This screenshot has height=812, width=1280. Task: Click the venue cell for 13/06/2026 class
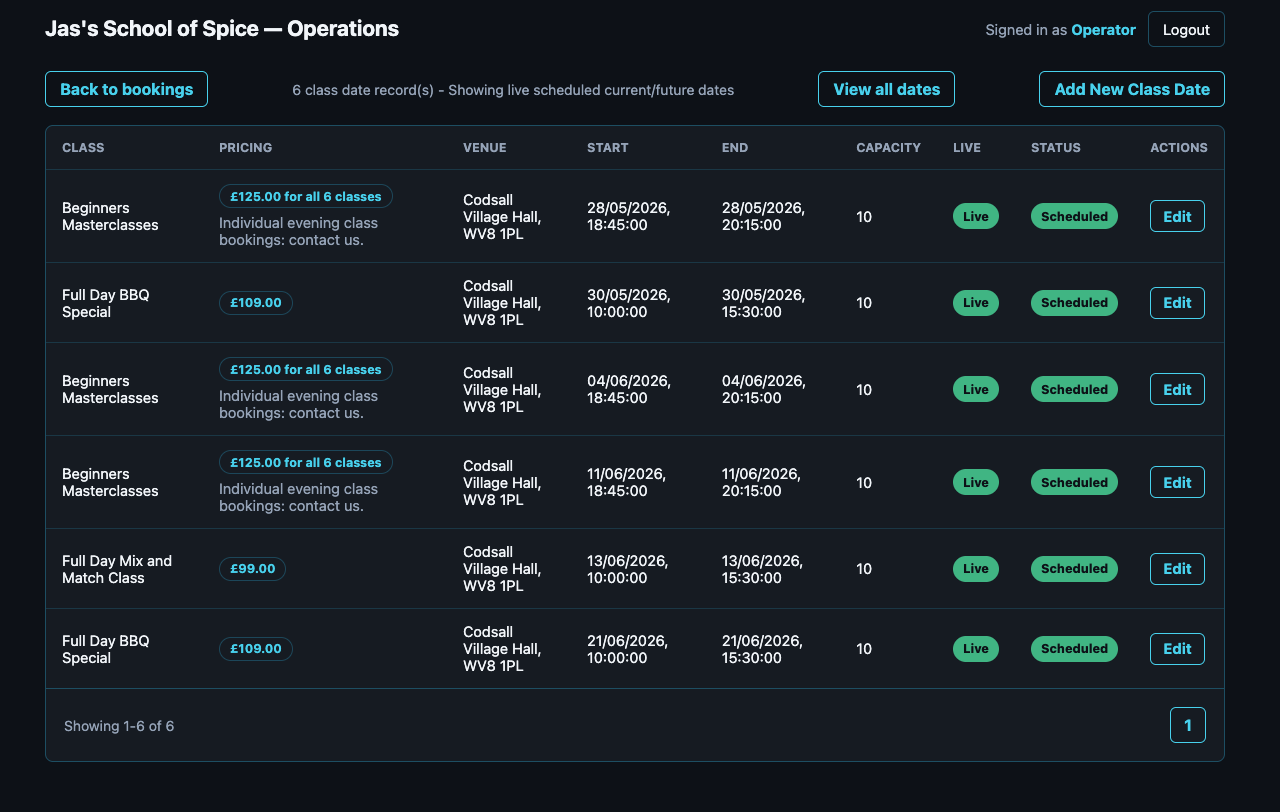(x=502, y=569)
